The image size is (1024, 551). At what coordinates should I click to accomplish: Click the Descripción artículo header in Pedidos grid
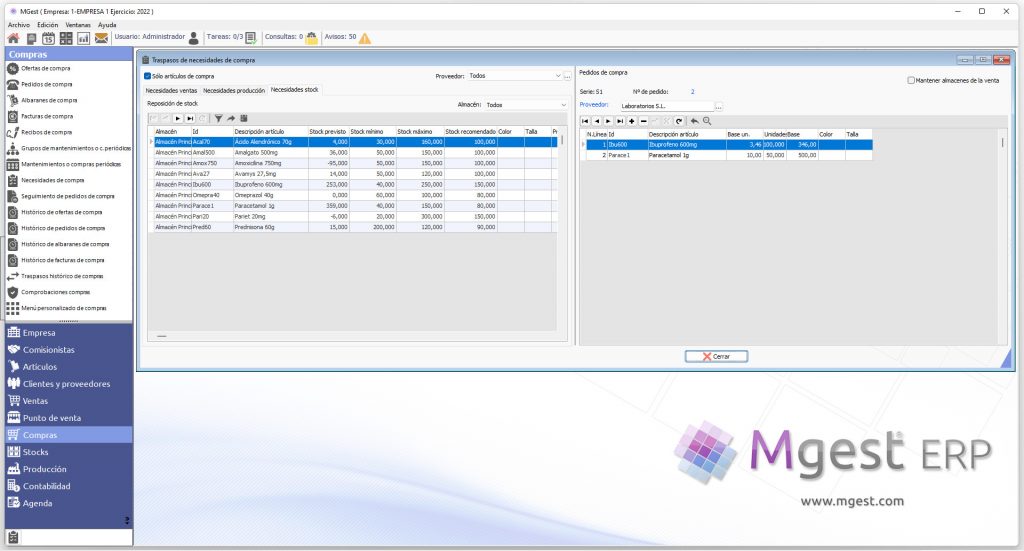(686, 134)
